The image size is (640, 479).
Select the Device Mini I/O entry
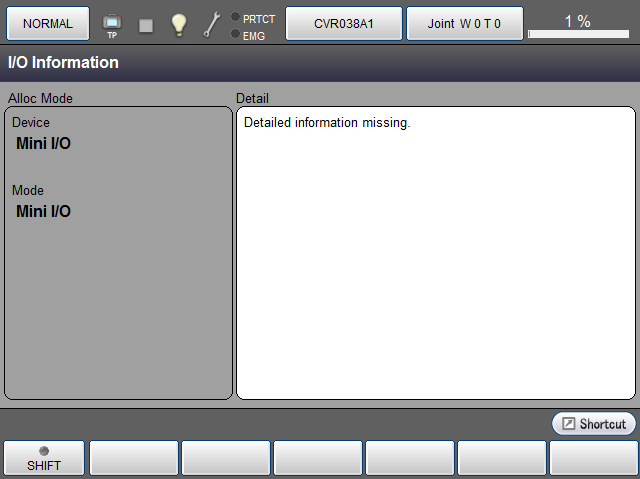coord(43,143)
